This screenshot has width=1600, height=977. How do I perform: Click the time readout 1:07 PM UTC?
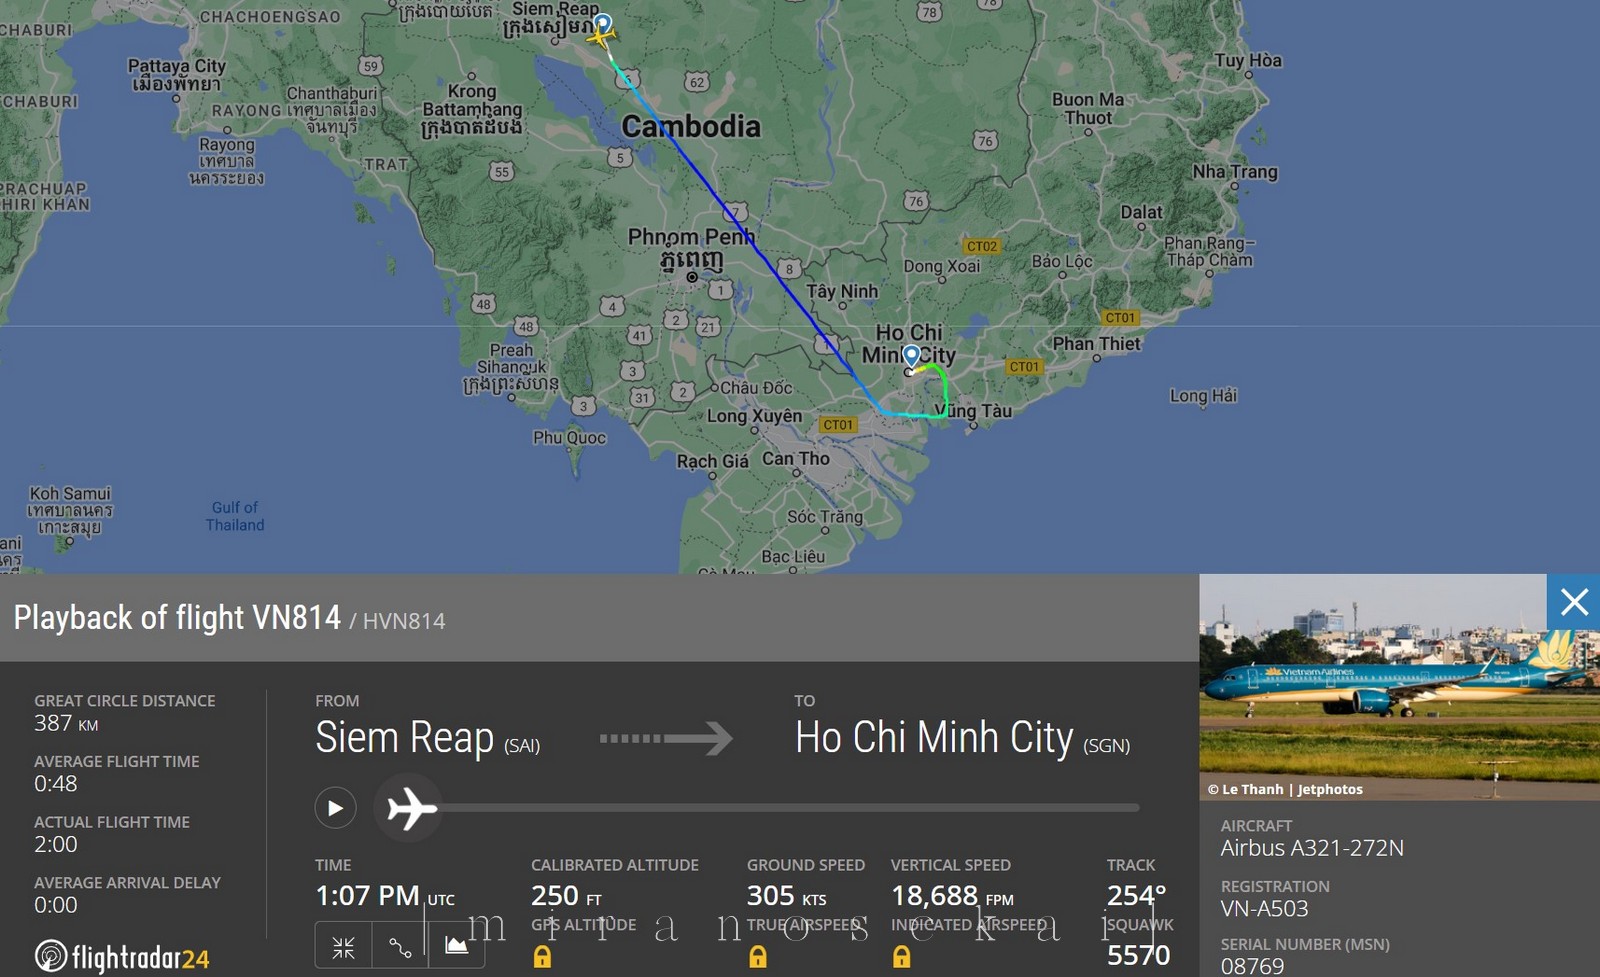click(385, 896)
